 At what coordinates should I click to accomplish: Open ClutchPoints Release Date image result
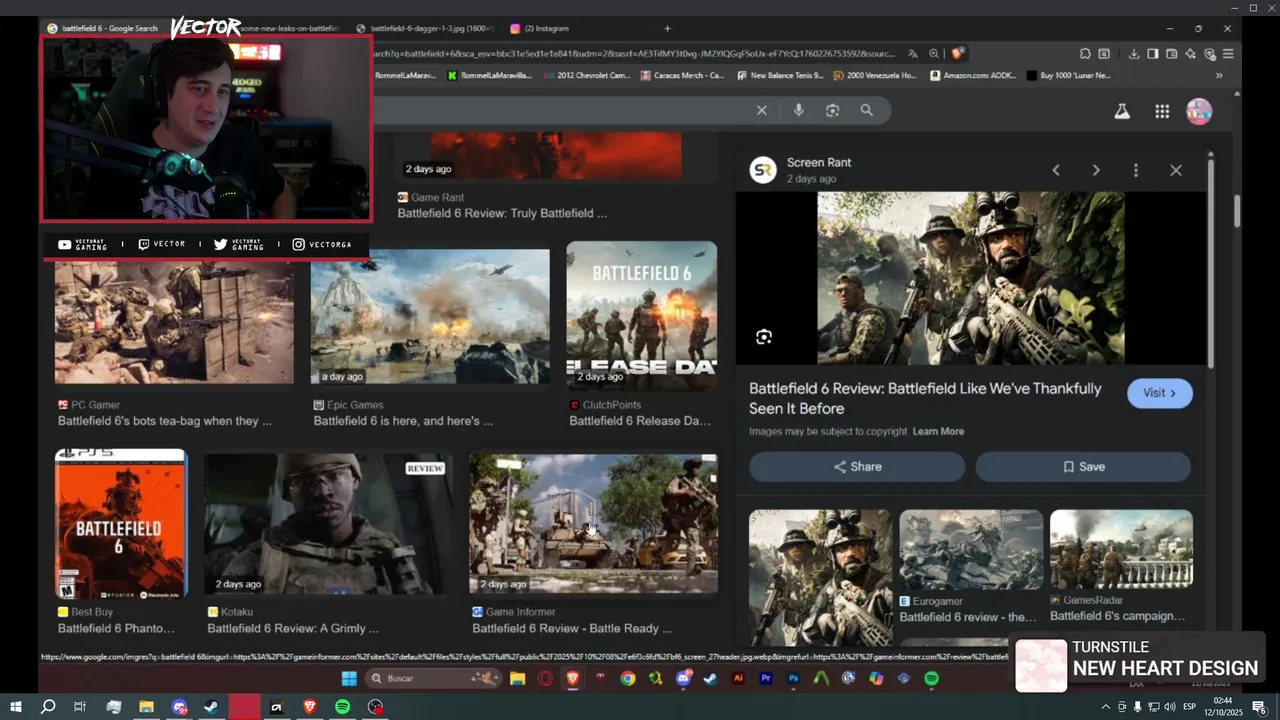point(642,316)
